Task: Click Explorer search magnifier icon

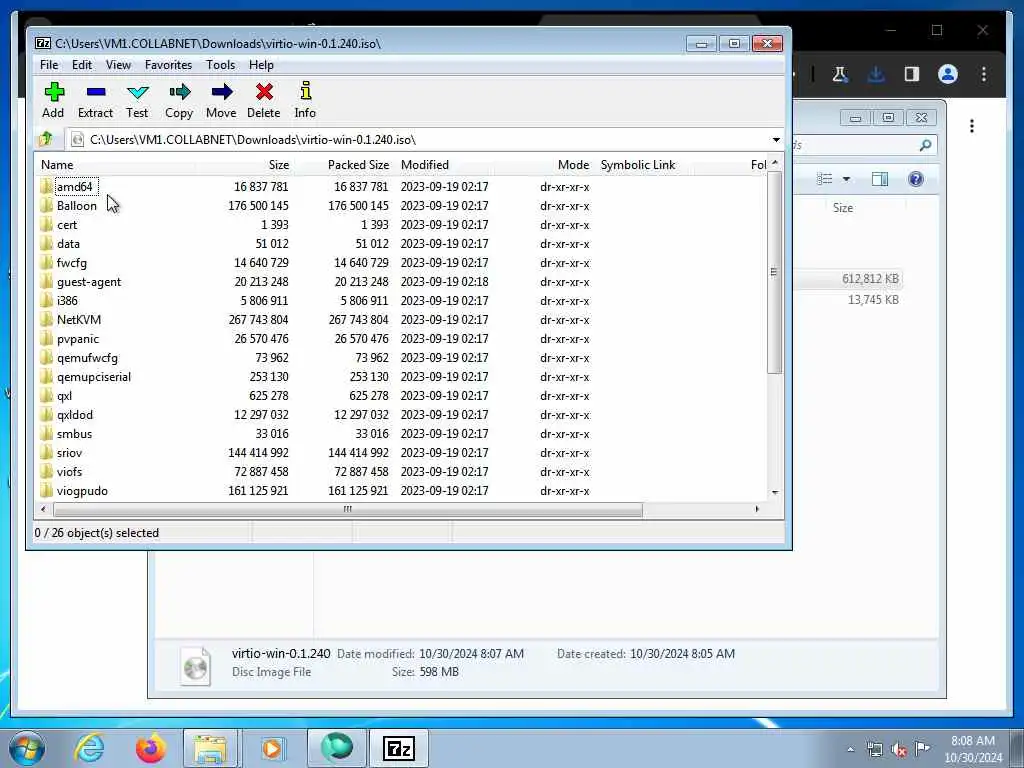Action: (925, 145)
